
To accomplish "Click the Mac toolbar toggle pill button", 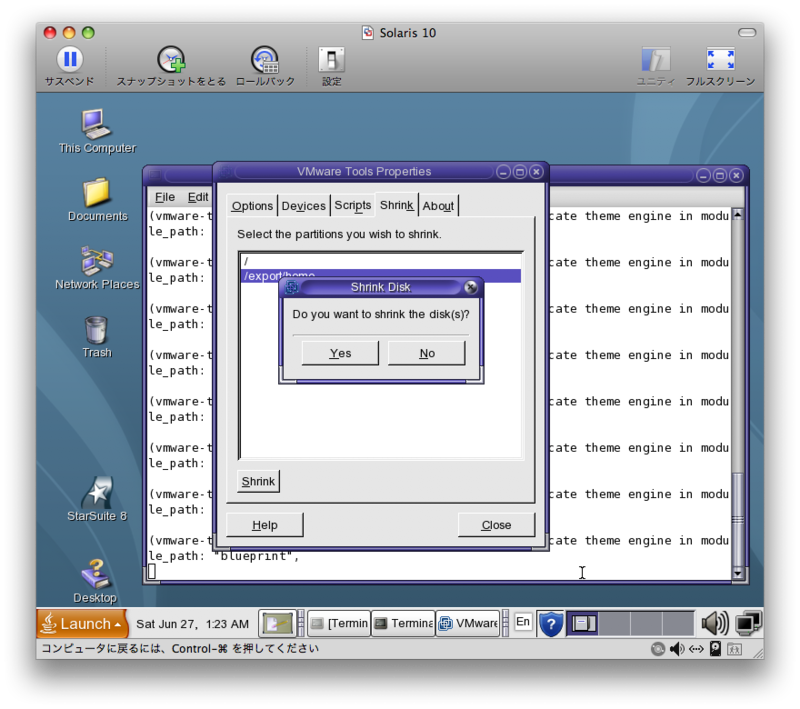I will click(x=747, y=33).
